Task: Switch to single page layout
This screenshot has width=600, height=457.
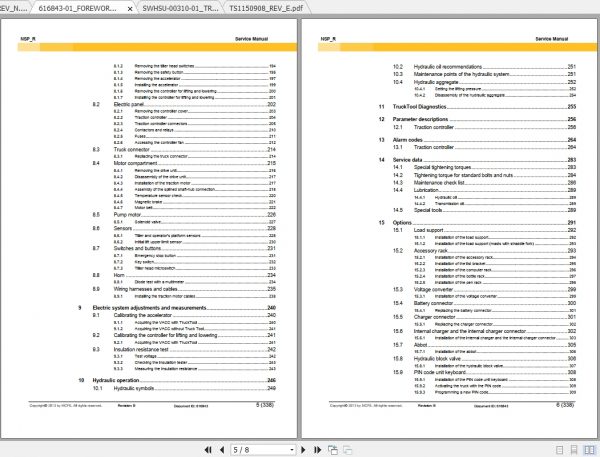Action: point(559,450)
